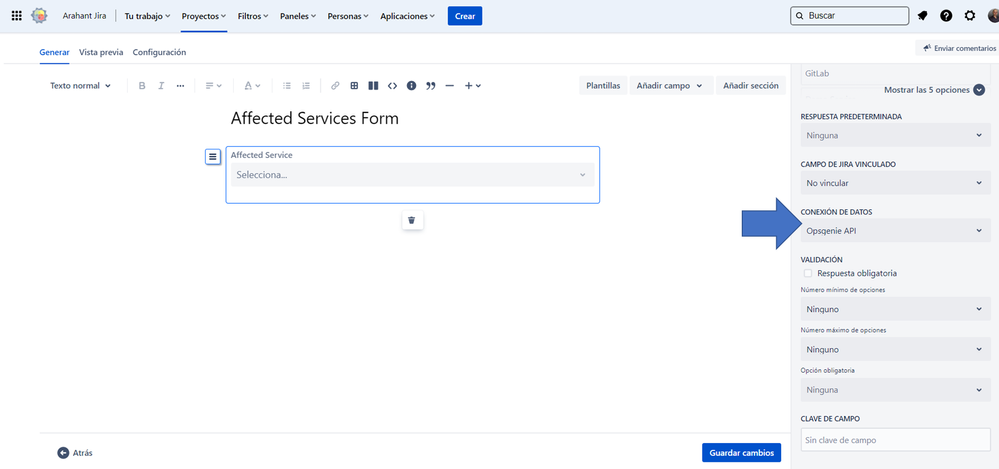Open the Tu trabajo menu
999x469 pixels.
click(147, 16)
